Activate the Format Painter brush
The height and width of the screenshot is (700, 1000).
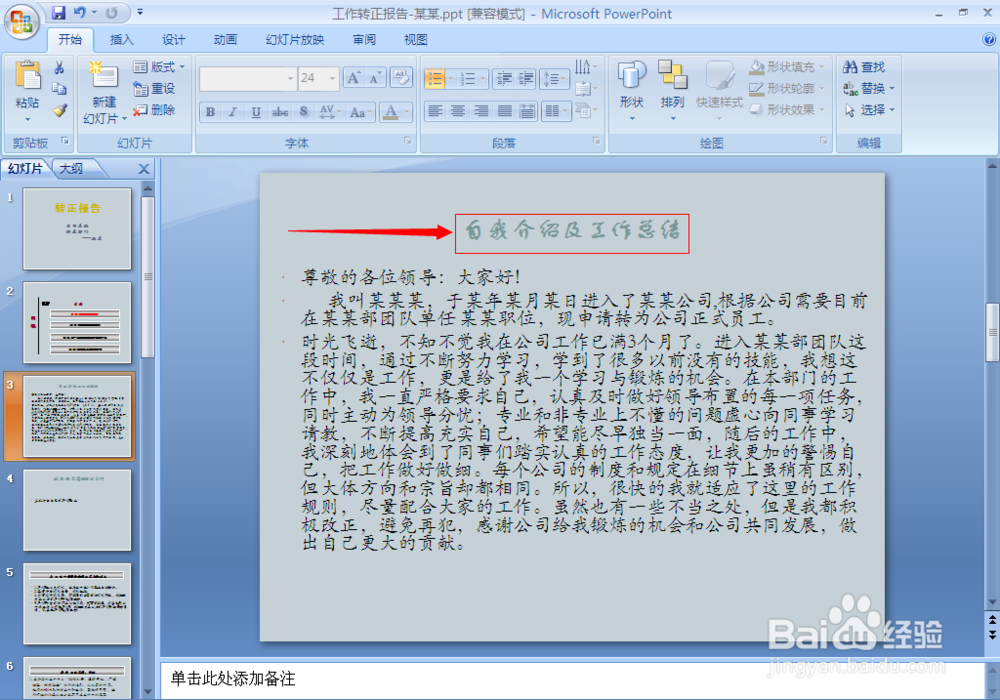59,110
